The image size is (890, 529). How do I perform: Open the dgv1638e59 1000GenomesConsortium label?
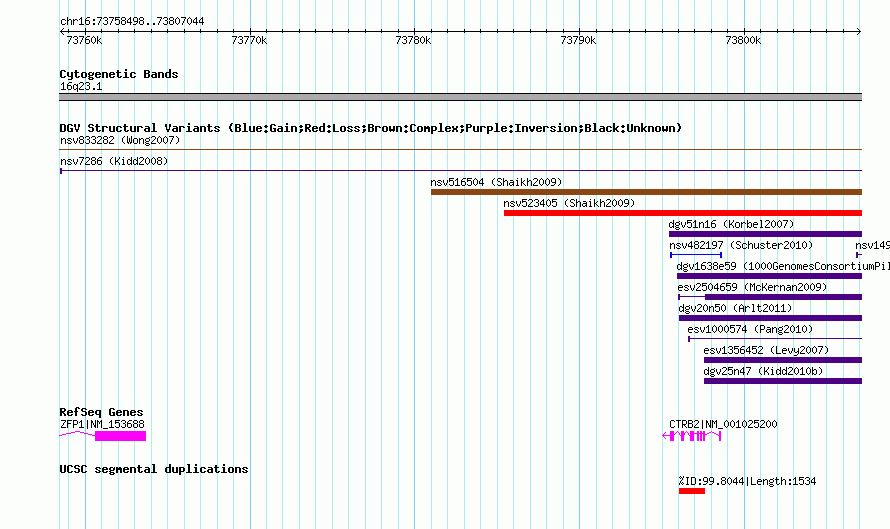click(783, 266)
